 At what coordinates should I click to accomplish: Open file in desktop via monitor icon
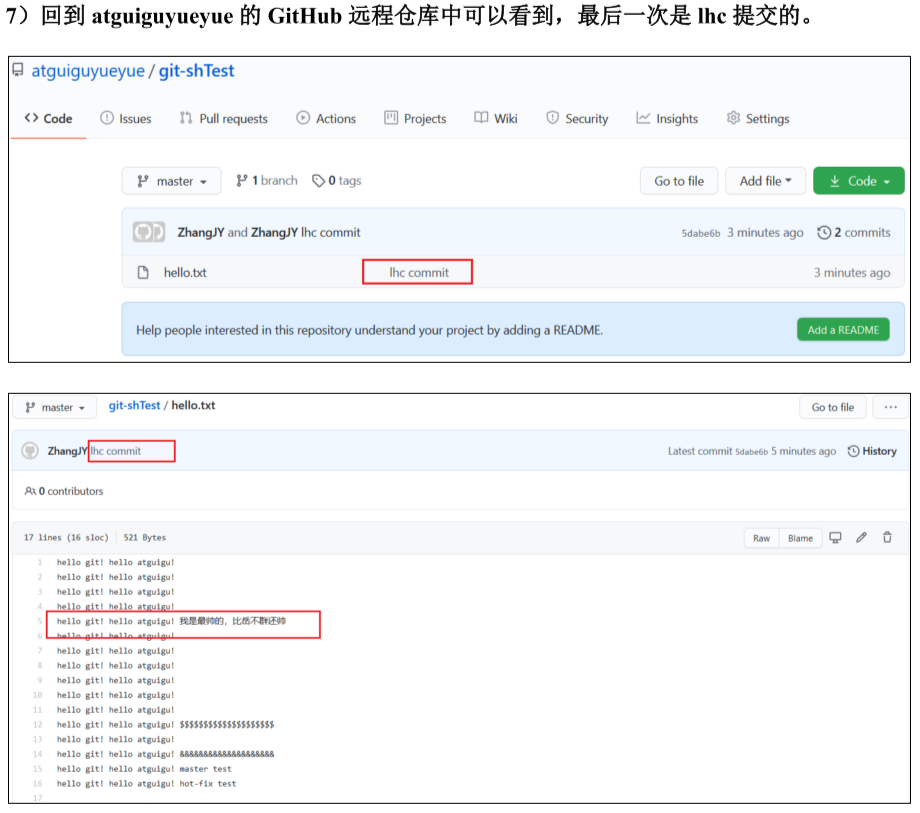836,537
